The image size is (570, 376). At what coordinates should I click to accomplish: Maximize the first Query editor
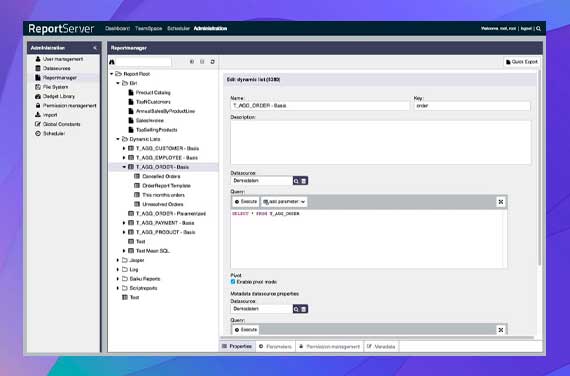click(501, 202)
